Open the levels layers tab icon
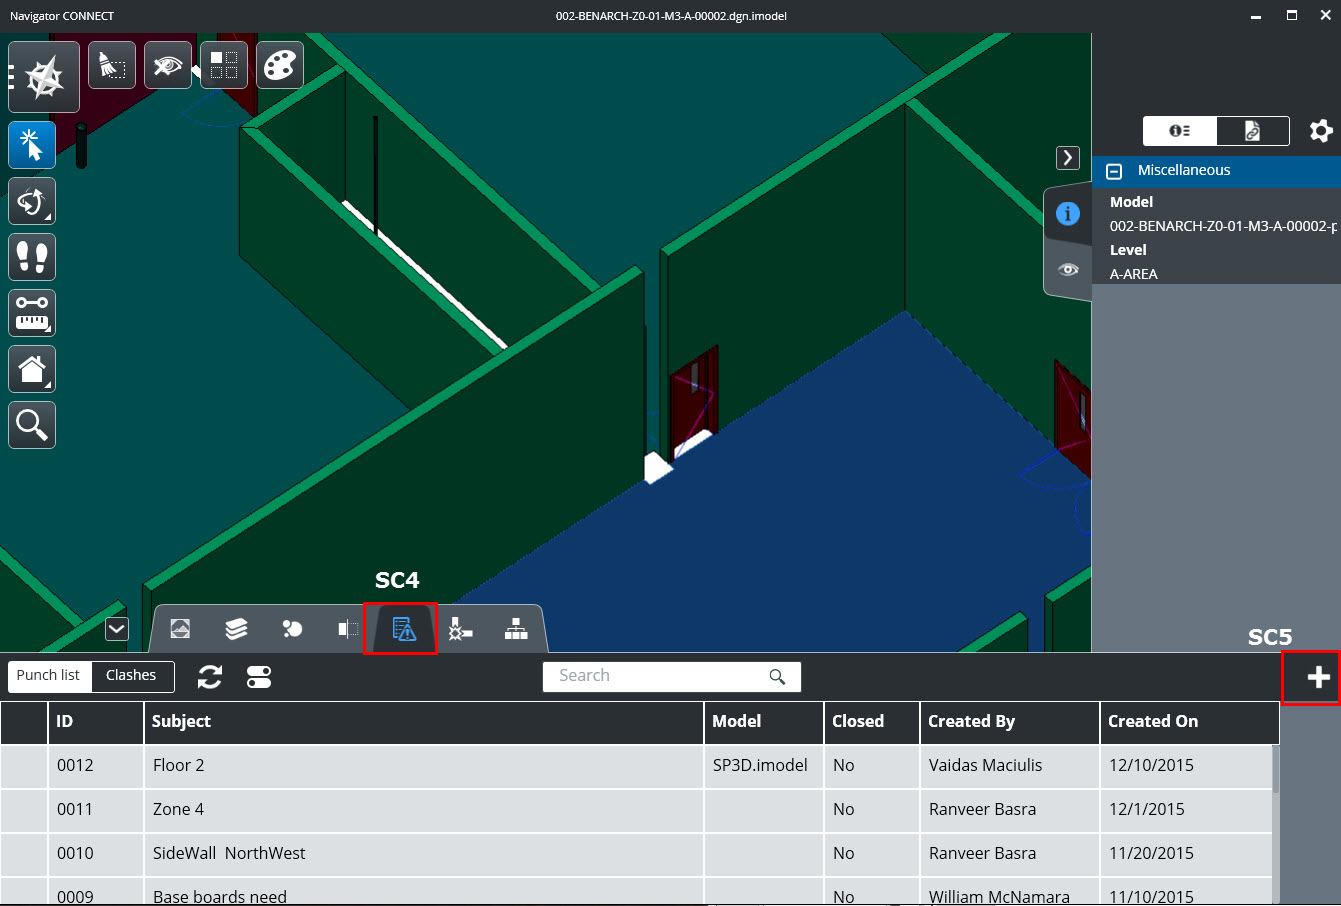 236,628
